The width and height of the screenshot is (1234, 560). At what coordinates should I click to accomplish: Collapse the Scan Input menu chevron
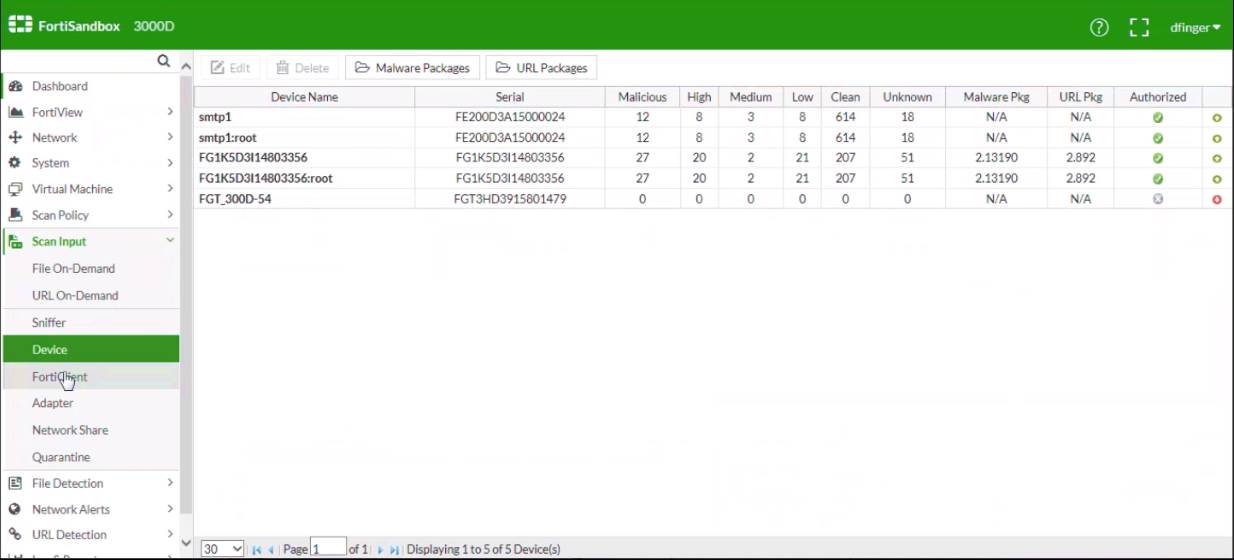(x=170, y=241)
